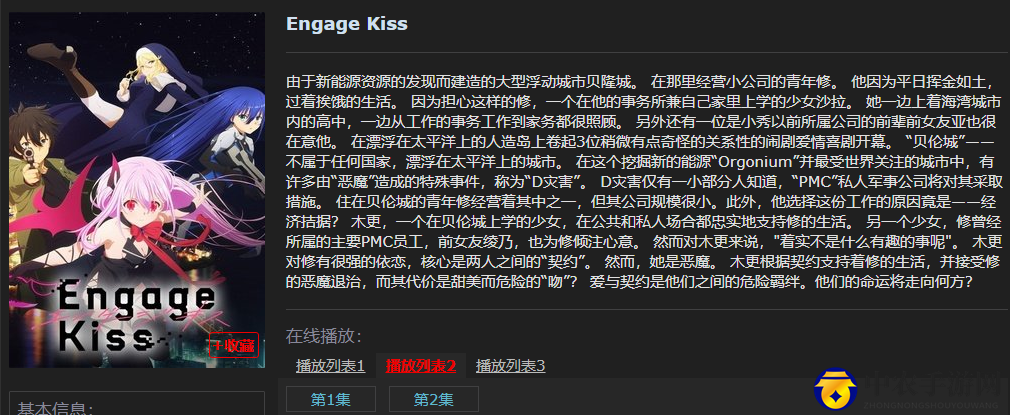This screenshot has height=415, width=1010.
Task: Open the Engage Kiss poster image
Action: (137, 190)
